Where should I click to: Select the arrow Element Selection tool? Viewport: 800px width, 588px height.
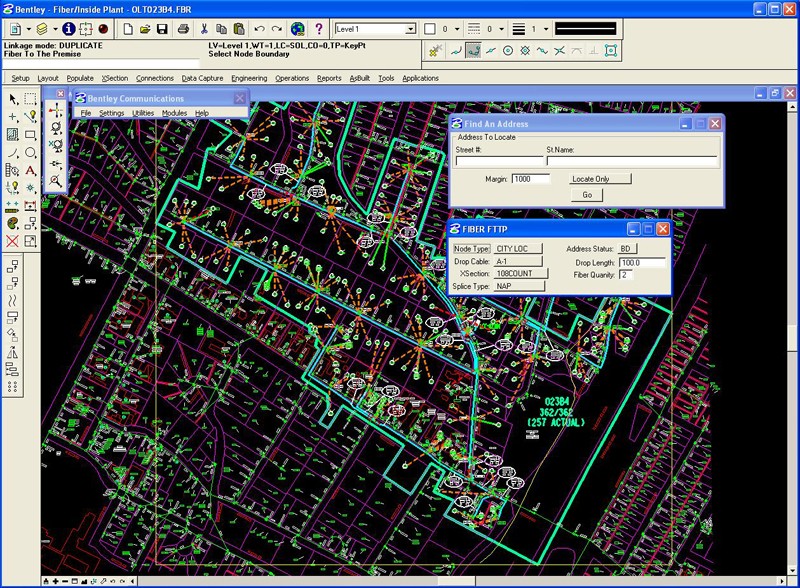[x=12, y=99]
